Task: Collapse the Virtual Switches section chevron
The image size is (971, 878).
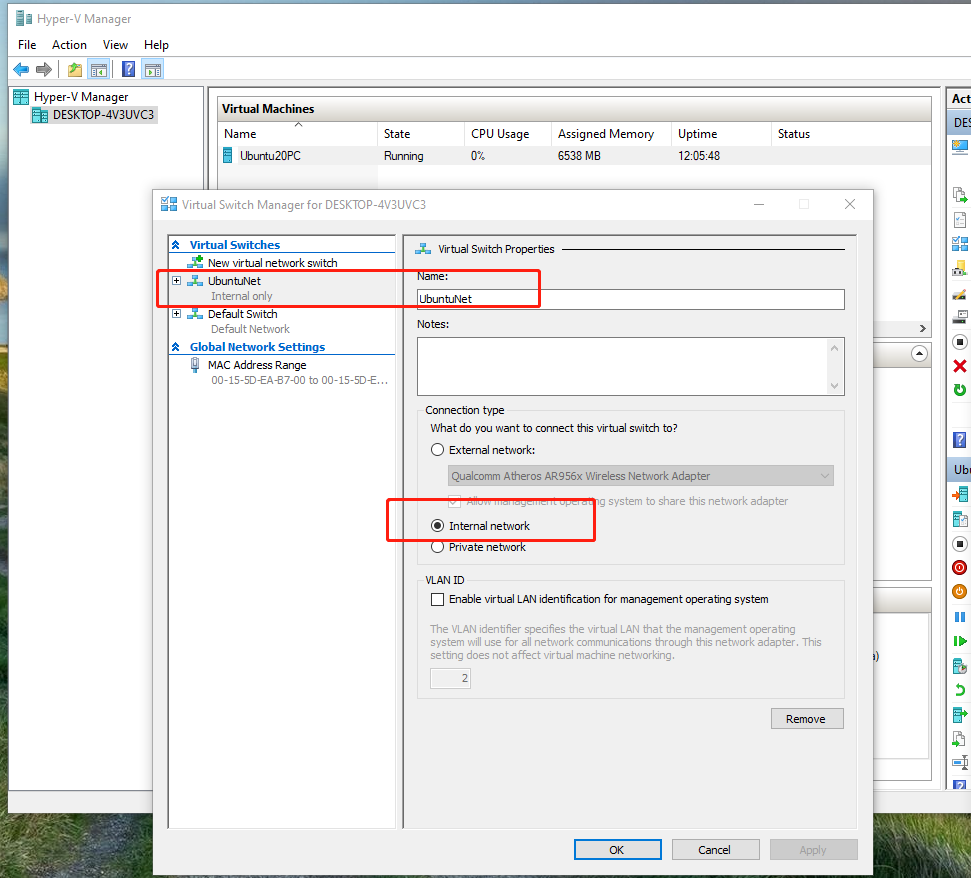Action: [x=176, y=245]
